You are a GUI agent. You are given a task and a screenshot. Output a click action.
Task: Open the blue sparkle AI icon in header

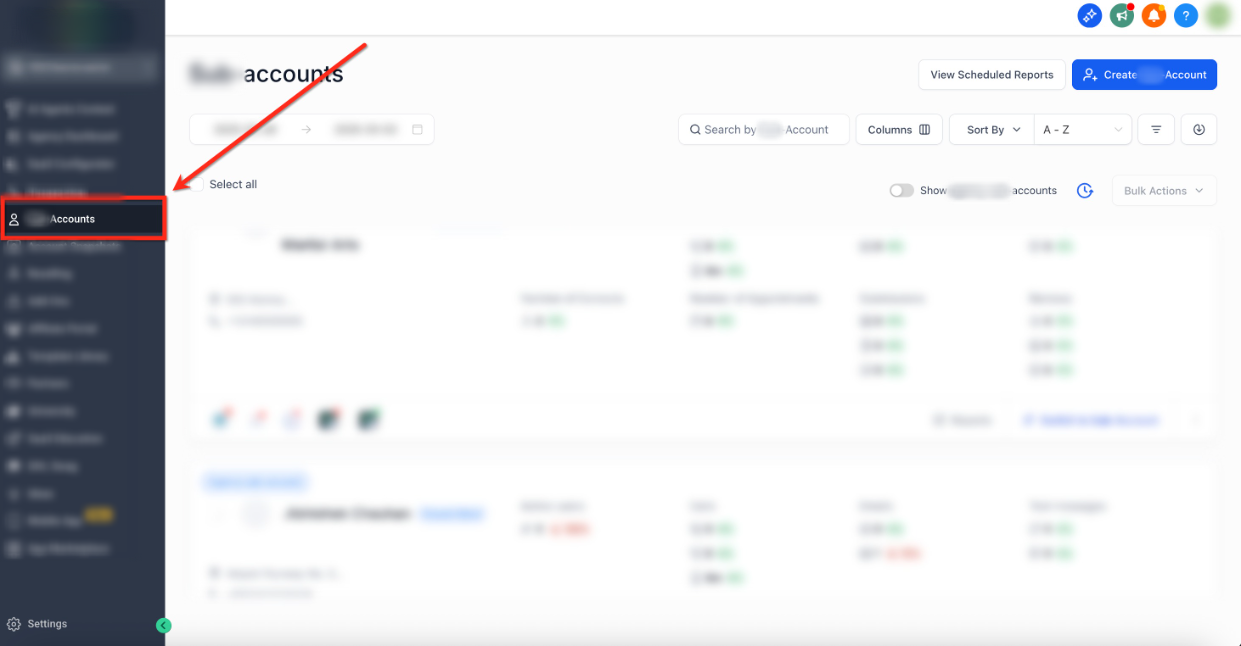[x=1089, y=15]
